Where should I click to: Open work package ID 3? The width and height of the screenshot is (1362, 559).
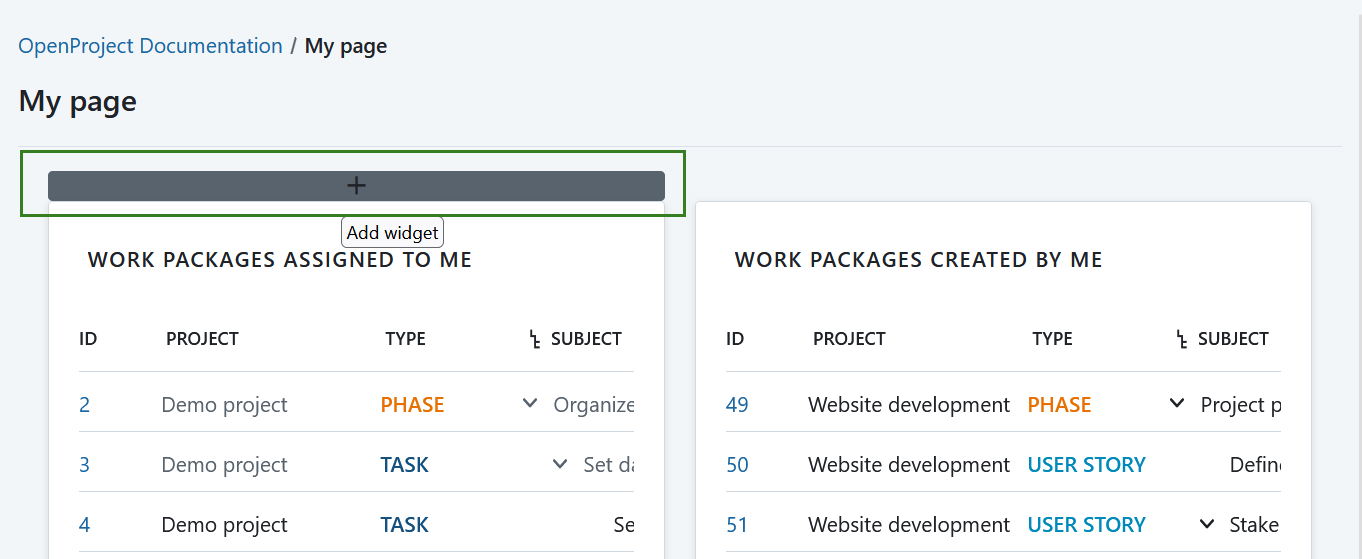point(84,465)
